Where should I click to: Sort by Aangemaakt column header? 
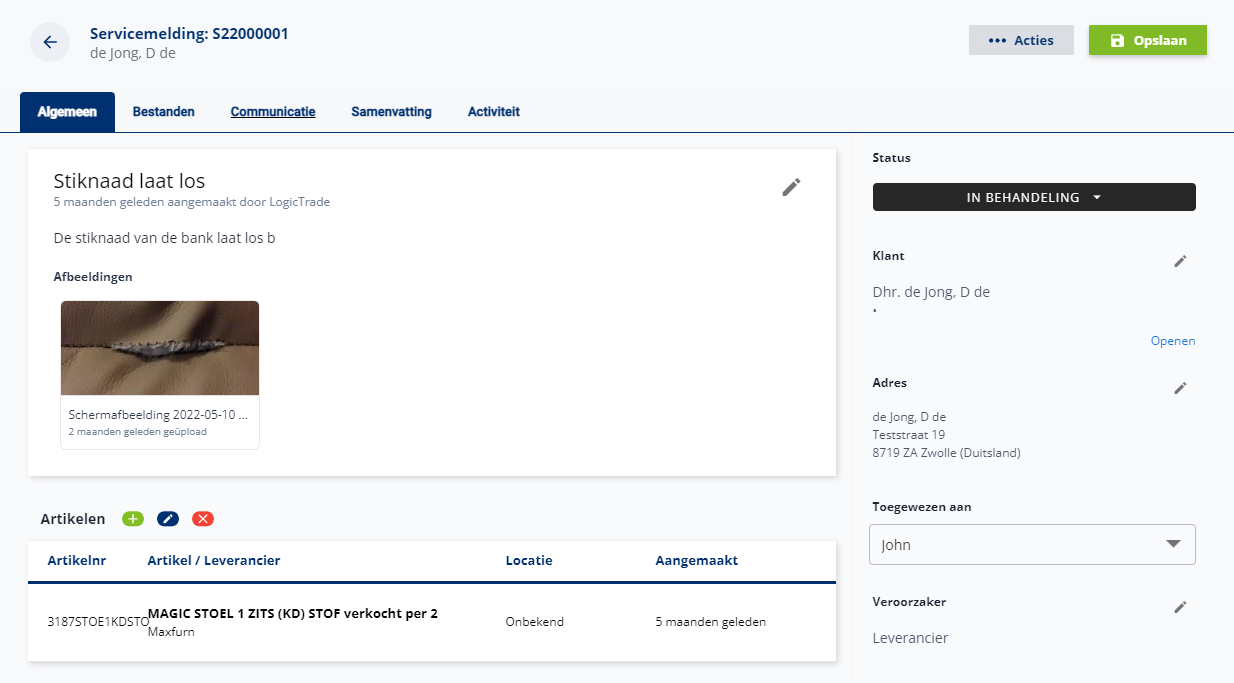click(696, 561)
